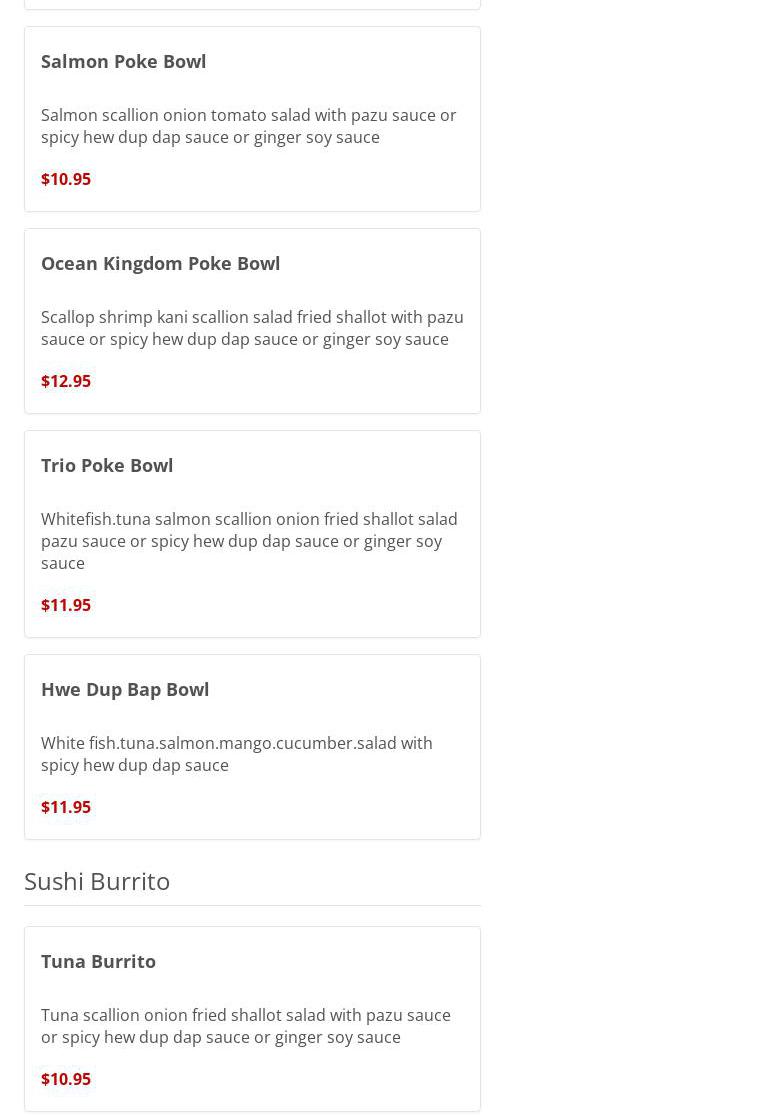Click the divider line under Sushi Burrito
The height and width of the screenshot is (1117, 770).
252,905
